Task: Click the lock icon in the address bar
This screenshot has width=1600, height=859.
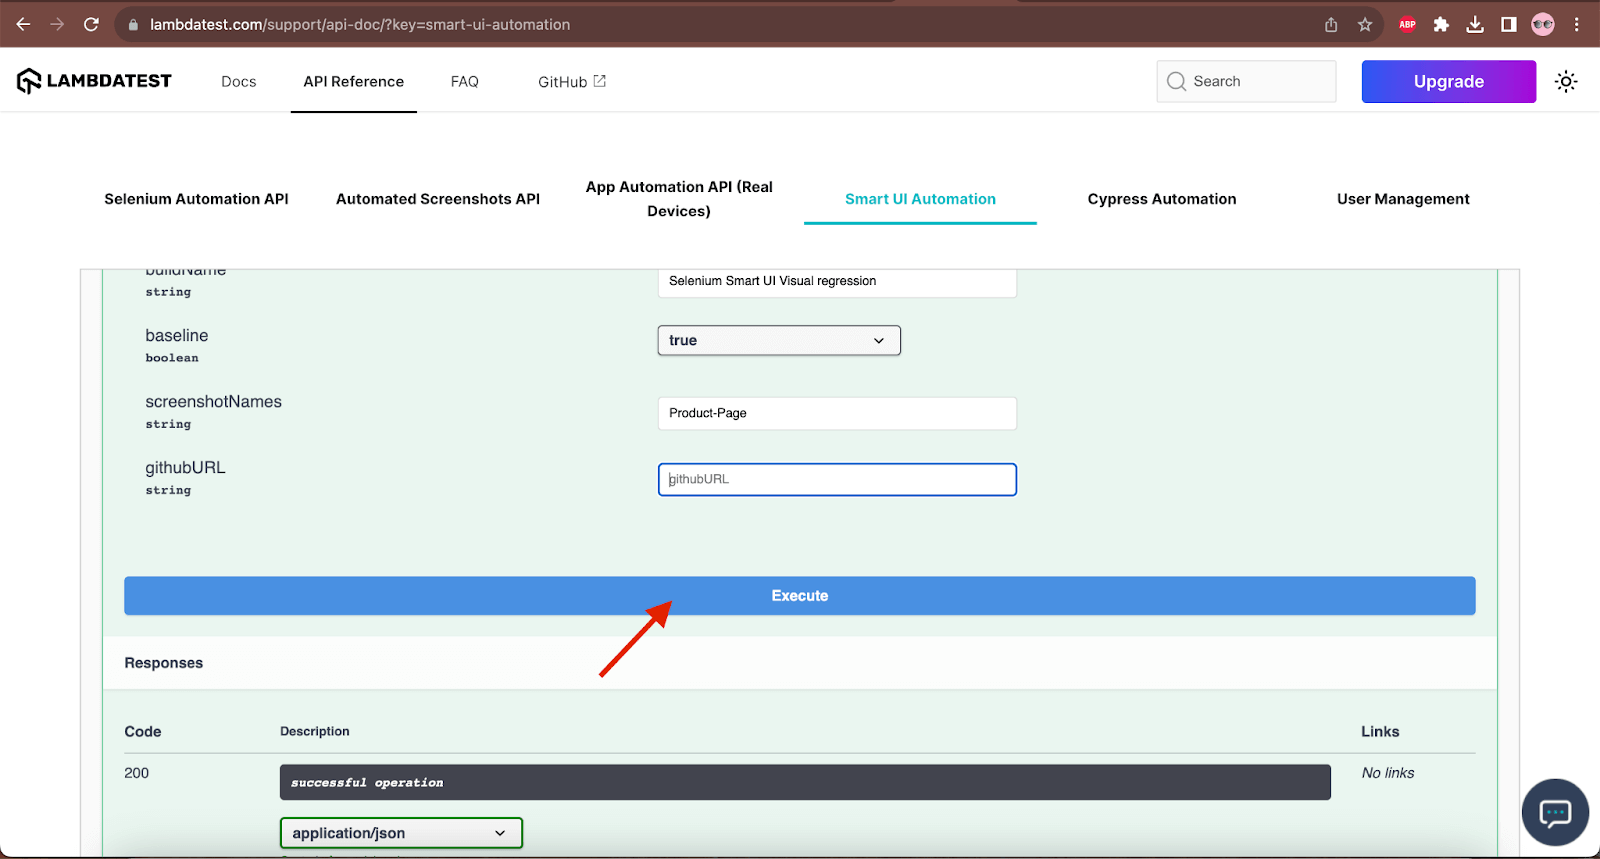Action: [133, 25]
